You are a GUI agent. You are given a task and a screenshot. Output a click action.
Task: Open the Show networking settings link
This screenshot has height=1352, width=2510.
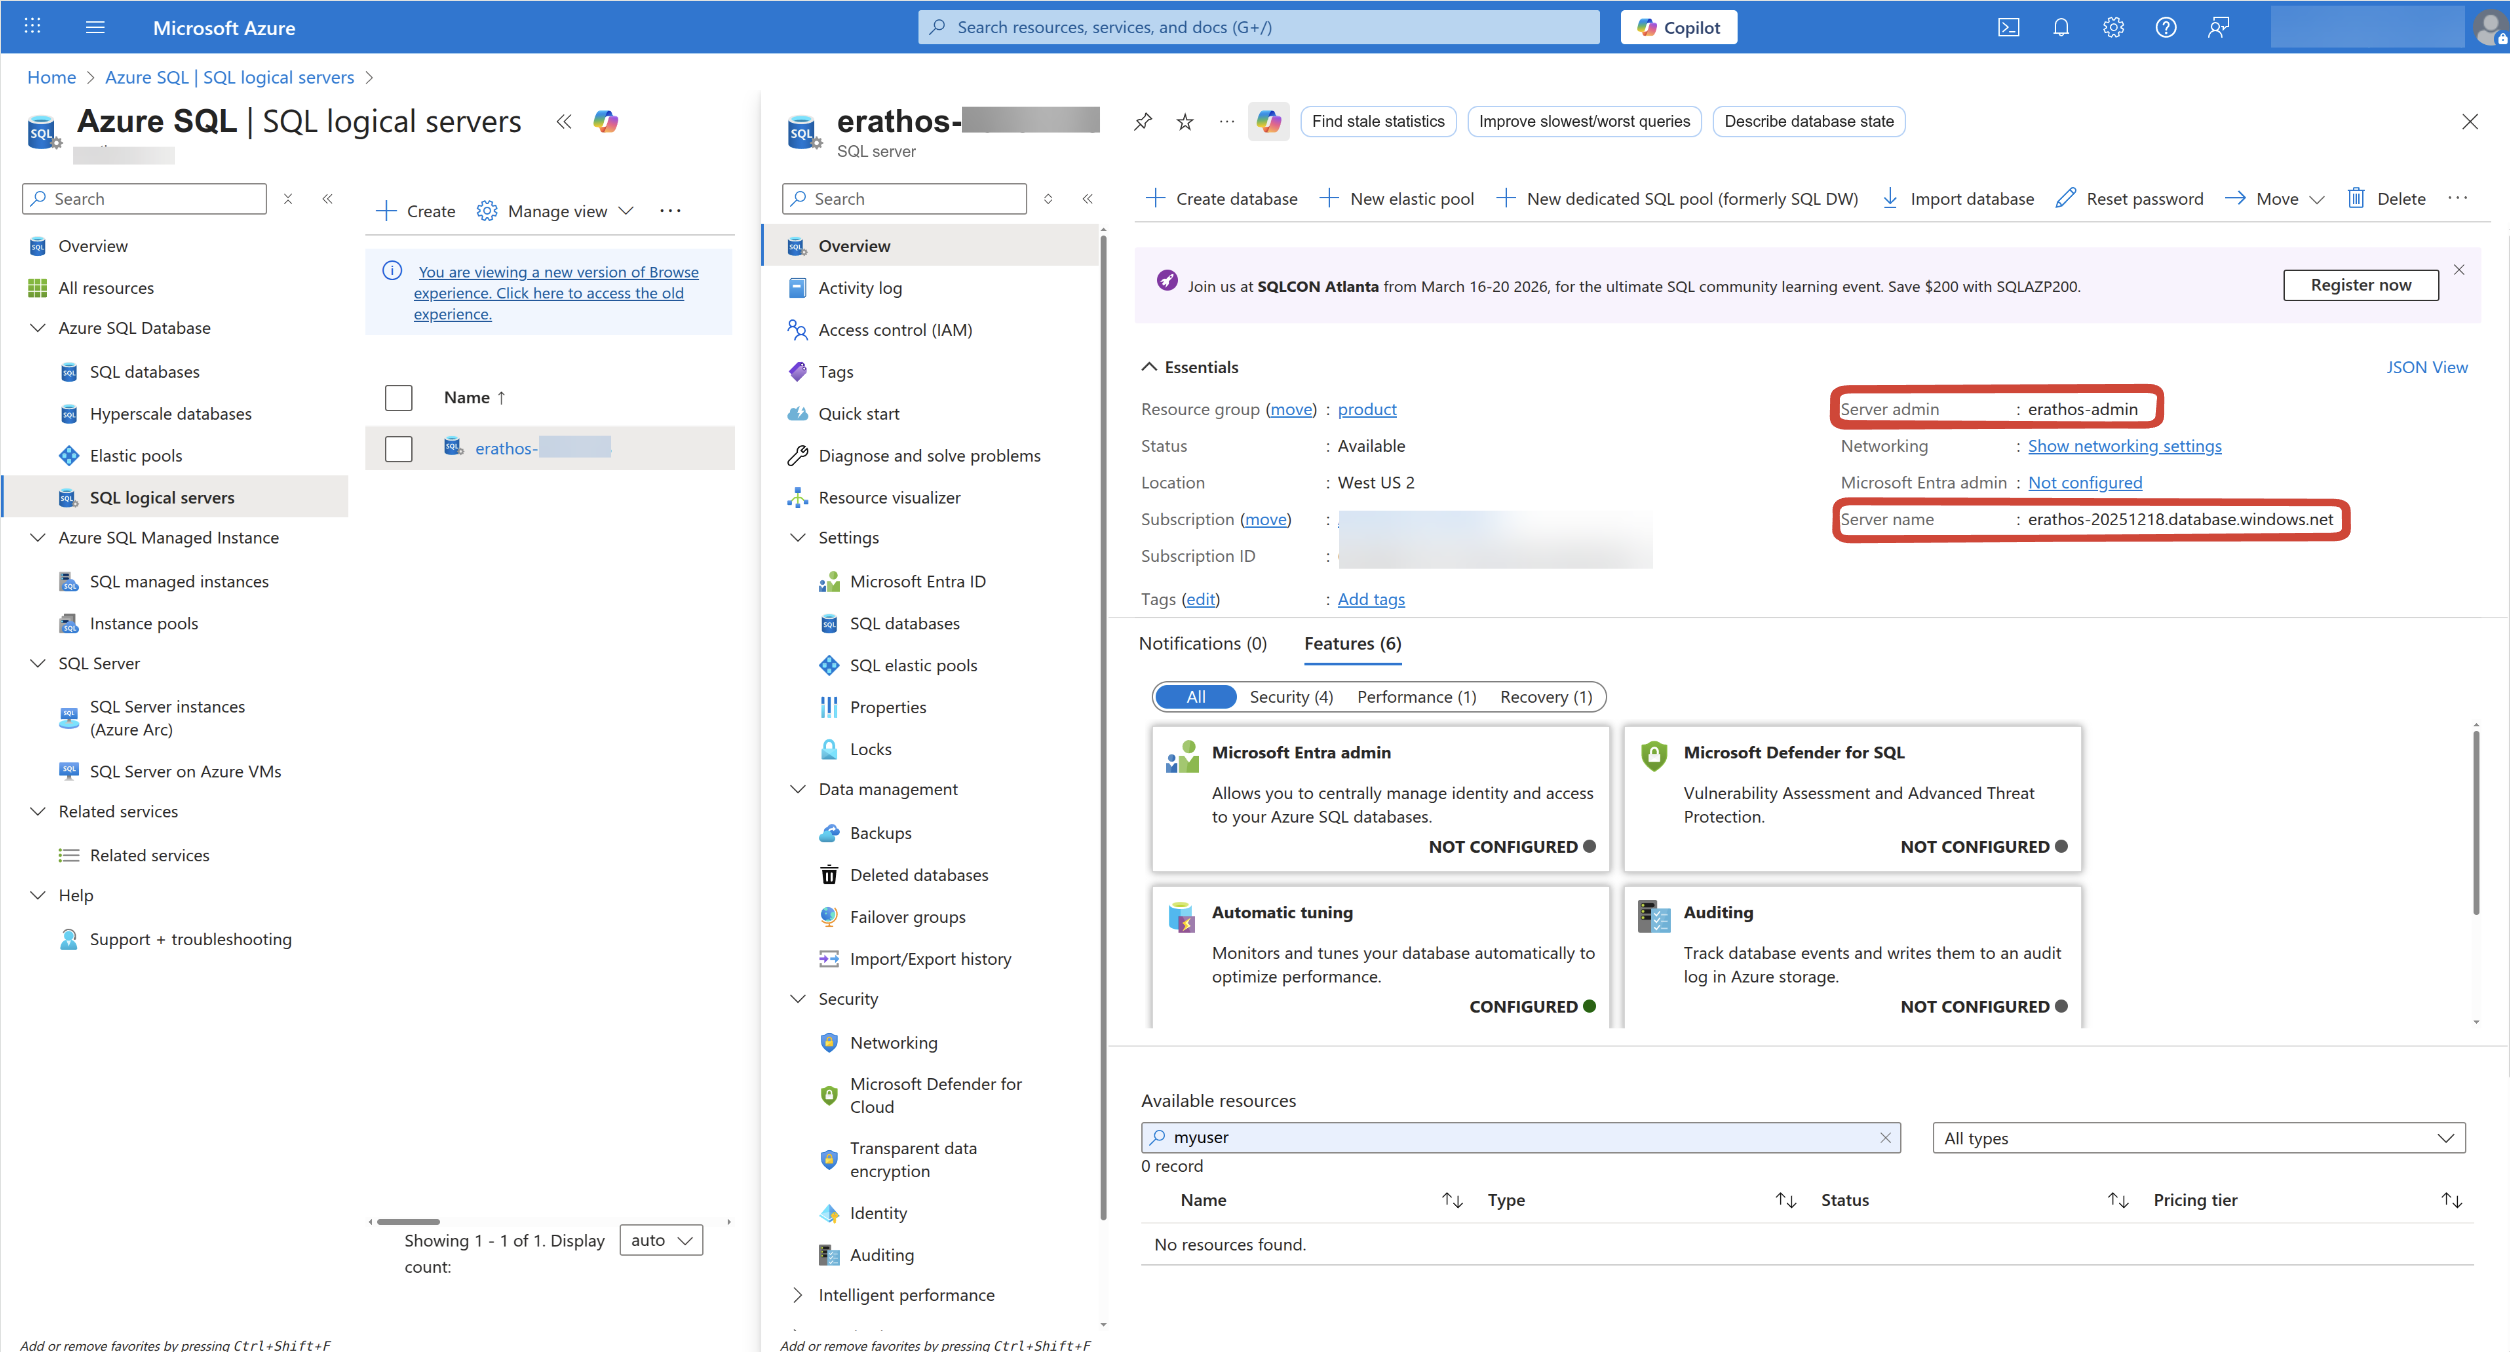click(x=2124, y=446)
